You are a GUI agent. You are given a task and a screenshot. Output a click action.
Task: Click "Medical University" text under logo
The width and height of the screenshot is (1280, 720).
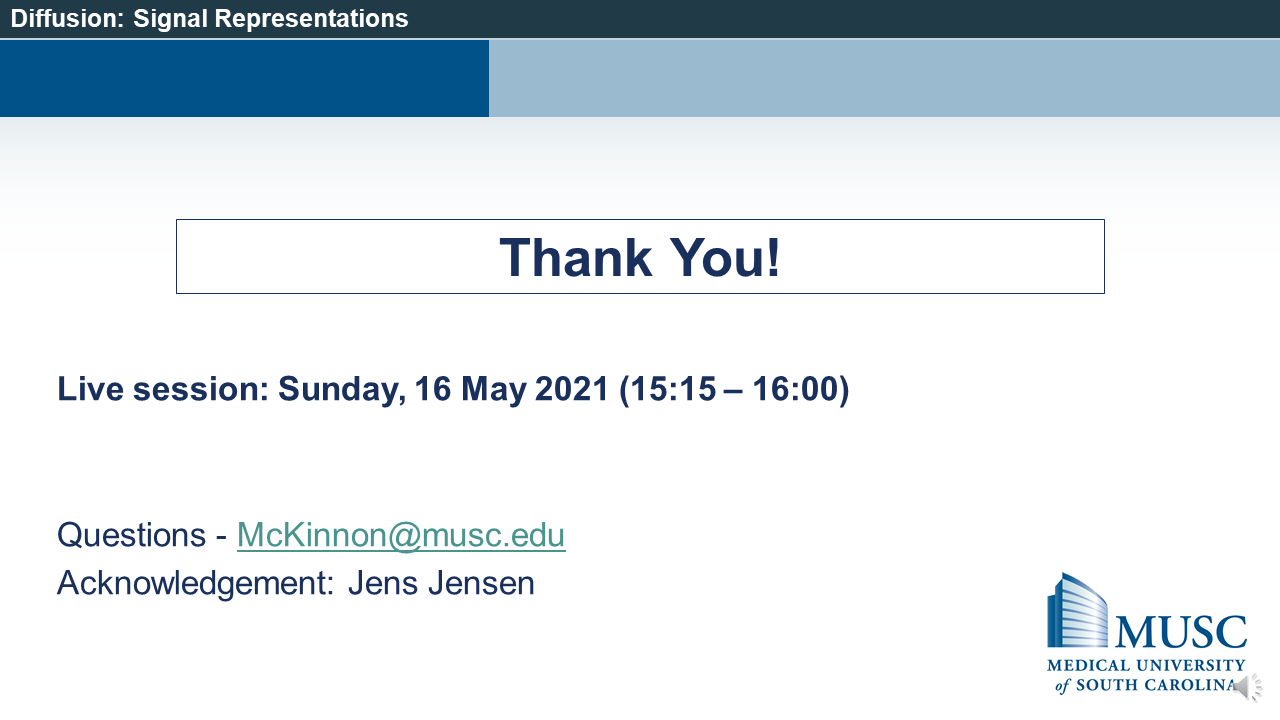1146,665
